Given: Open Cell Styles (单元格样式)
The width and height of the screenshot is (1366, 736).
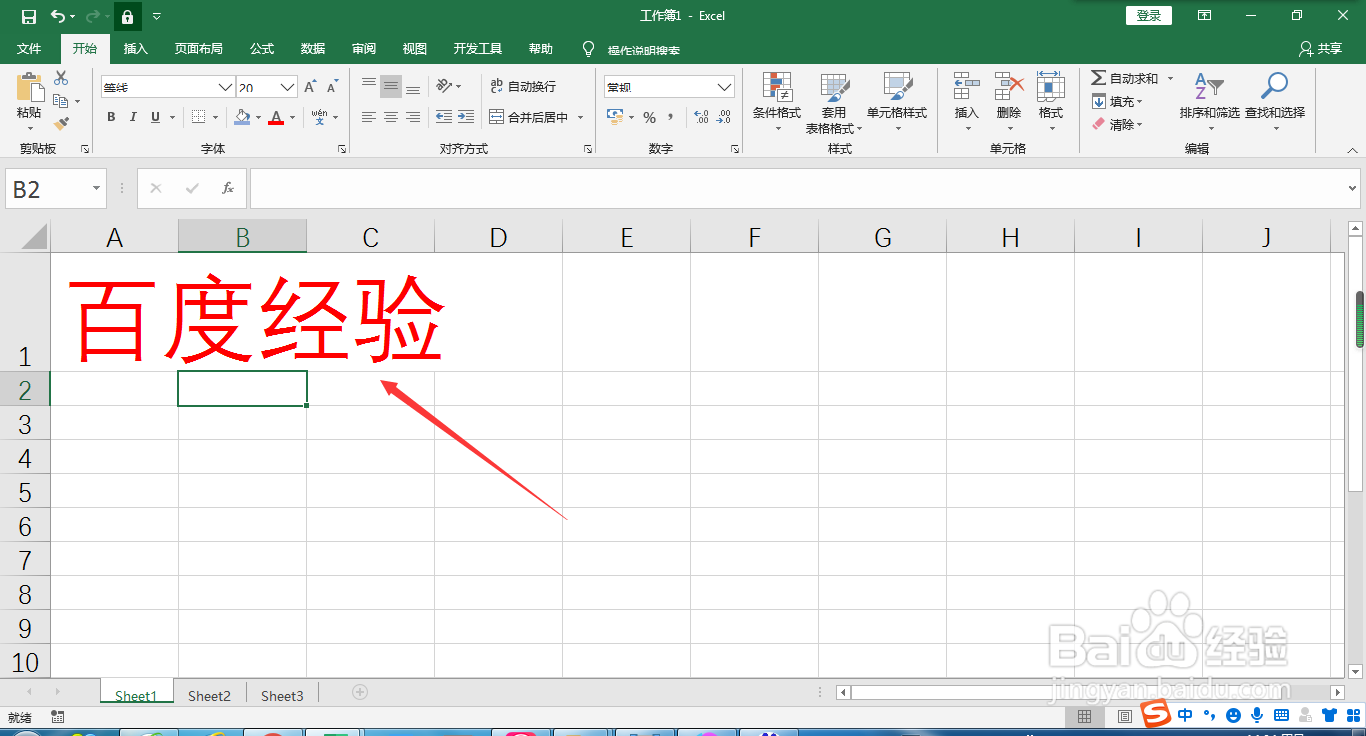Looking at the screenshot, I should pyautogui.click(x=897, y=101).
